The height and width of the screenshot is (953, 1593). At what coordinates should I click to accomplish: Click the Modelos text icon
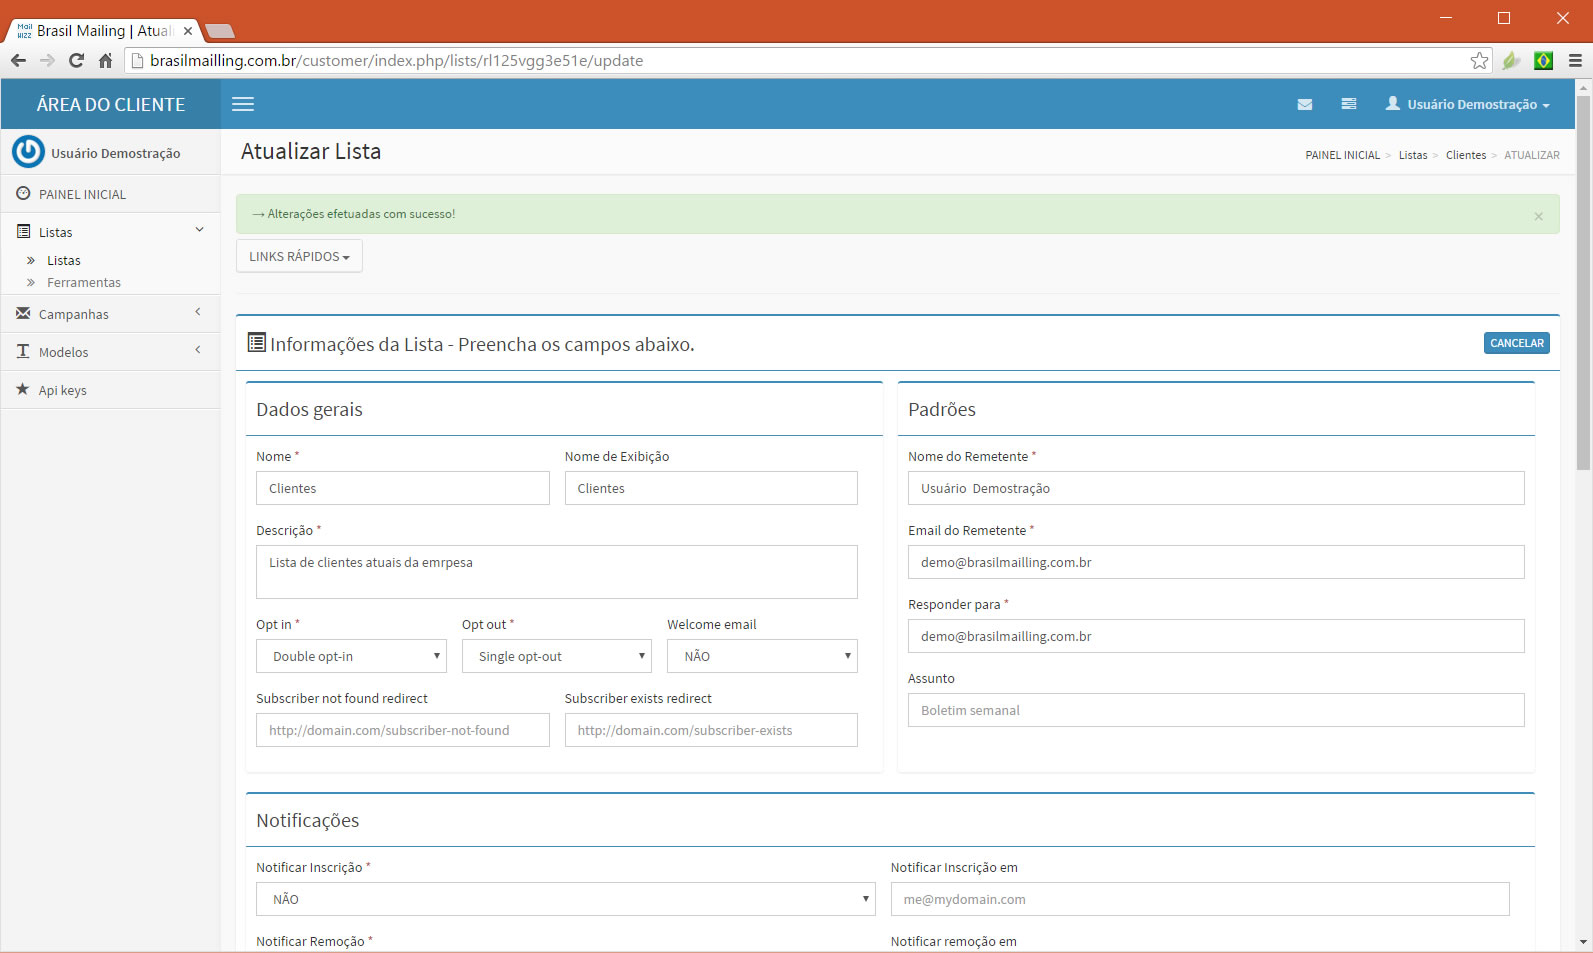(23, 351)
